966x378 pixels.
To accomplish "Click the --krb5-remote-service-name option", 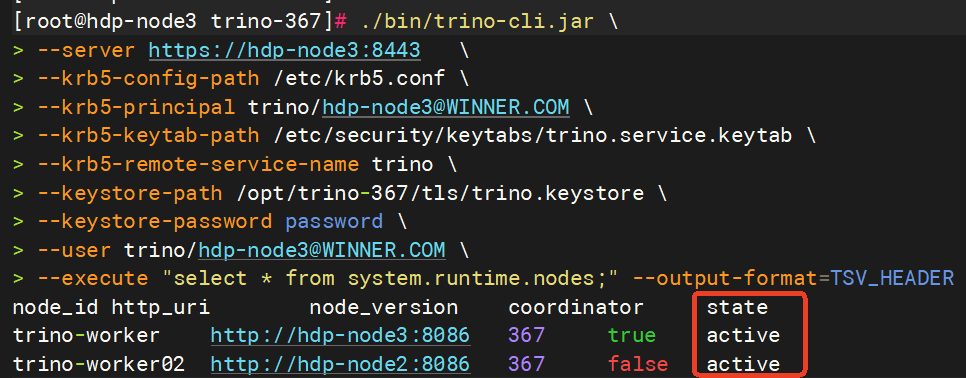I will coord(198,164).
